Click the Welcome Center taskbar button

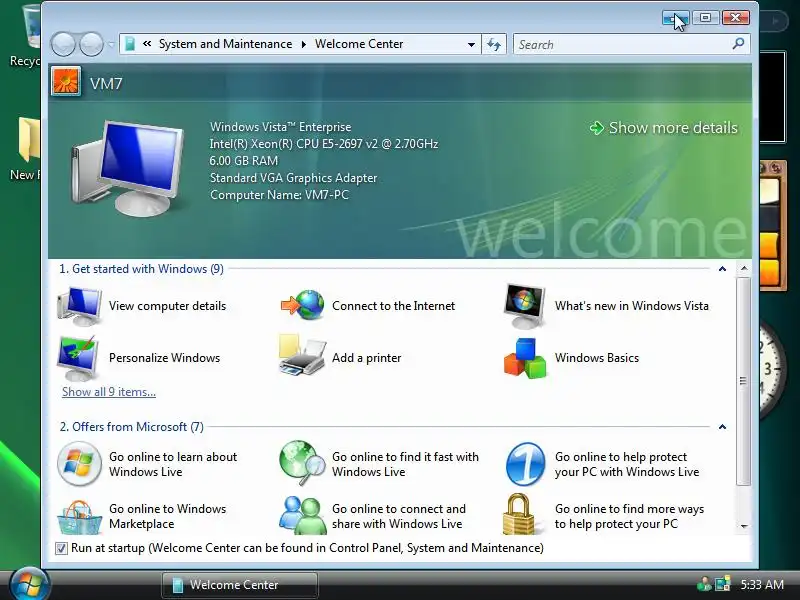tap(240, 585)
